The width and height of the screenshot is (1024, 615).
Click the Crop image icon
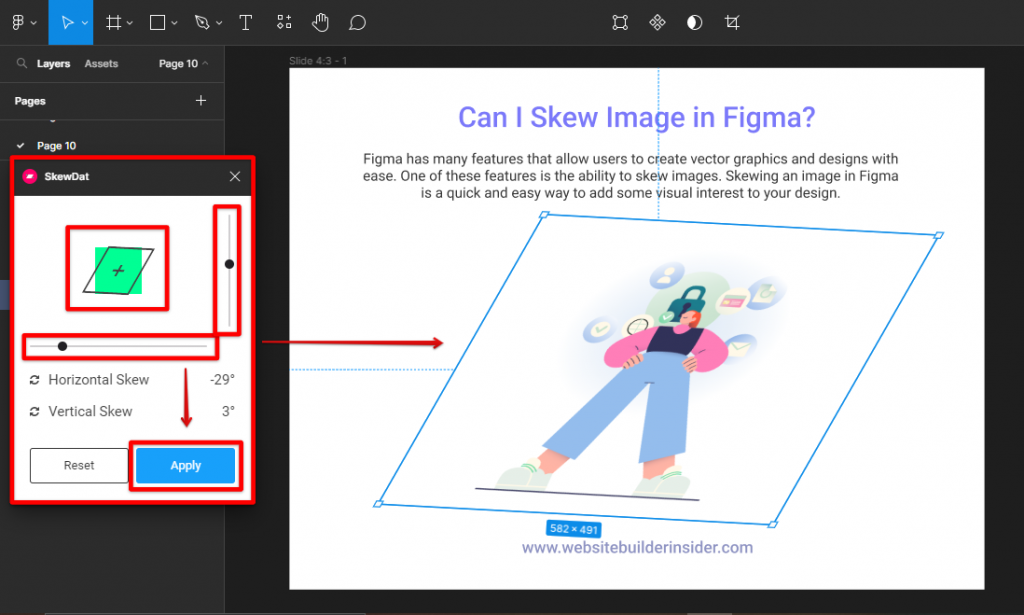(x=732, y=22)
